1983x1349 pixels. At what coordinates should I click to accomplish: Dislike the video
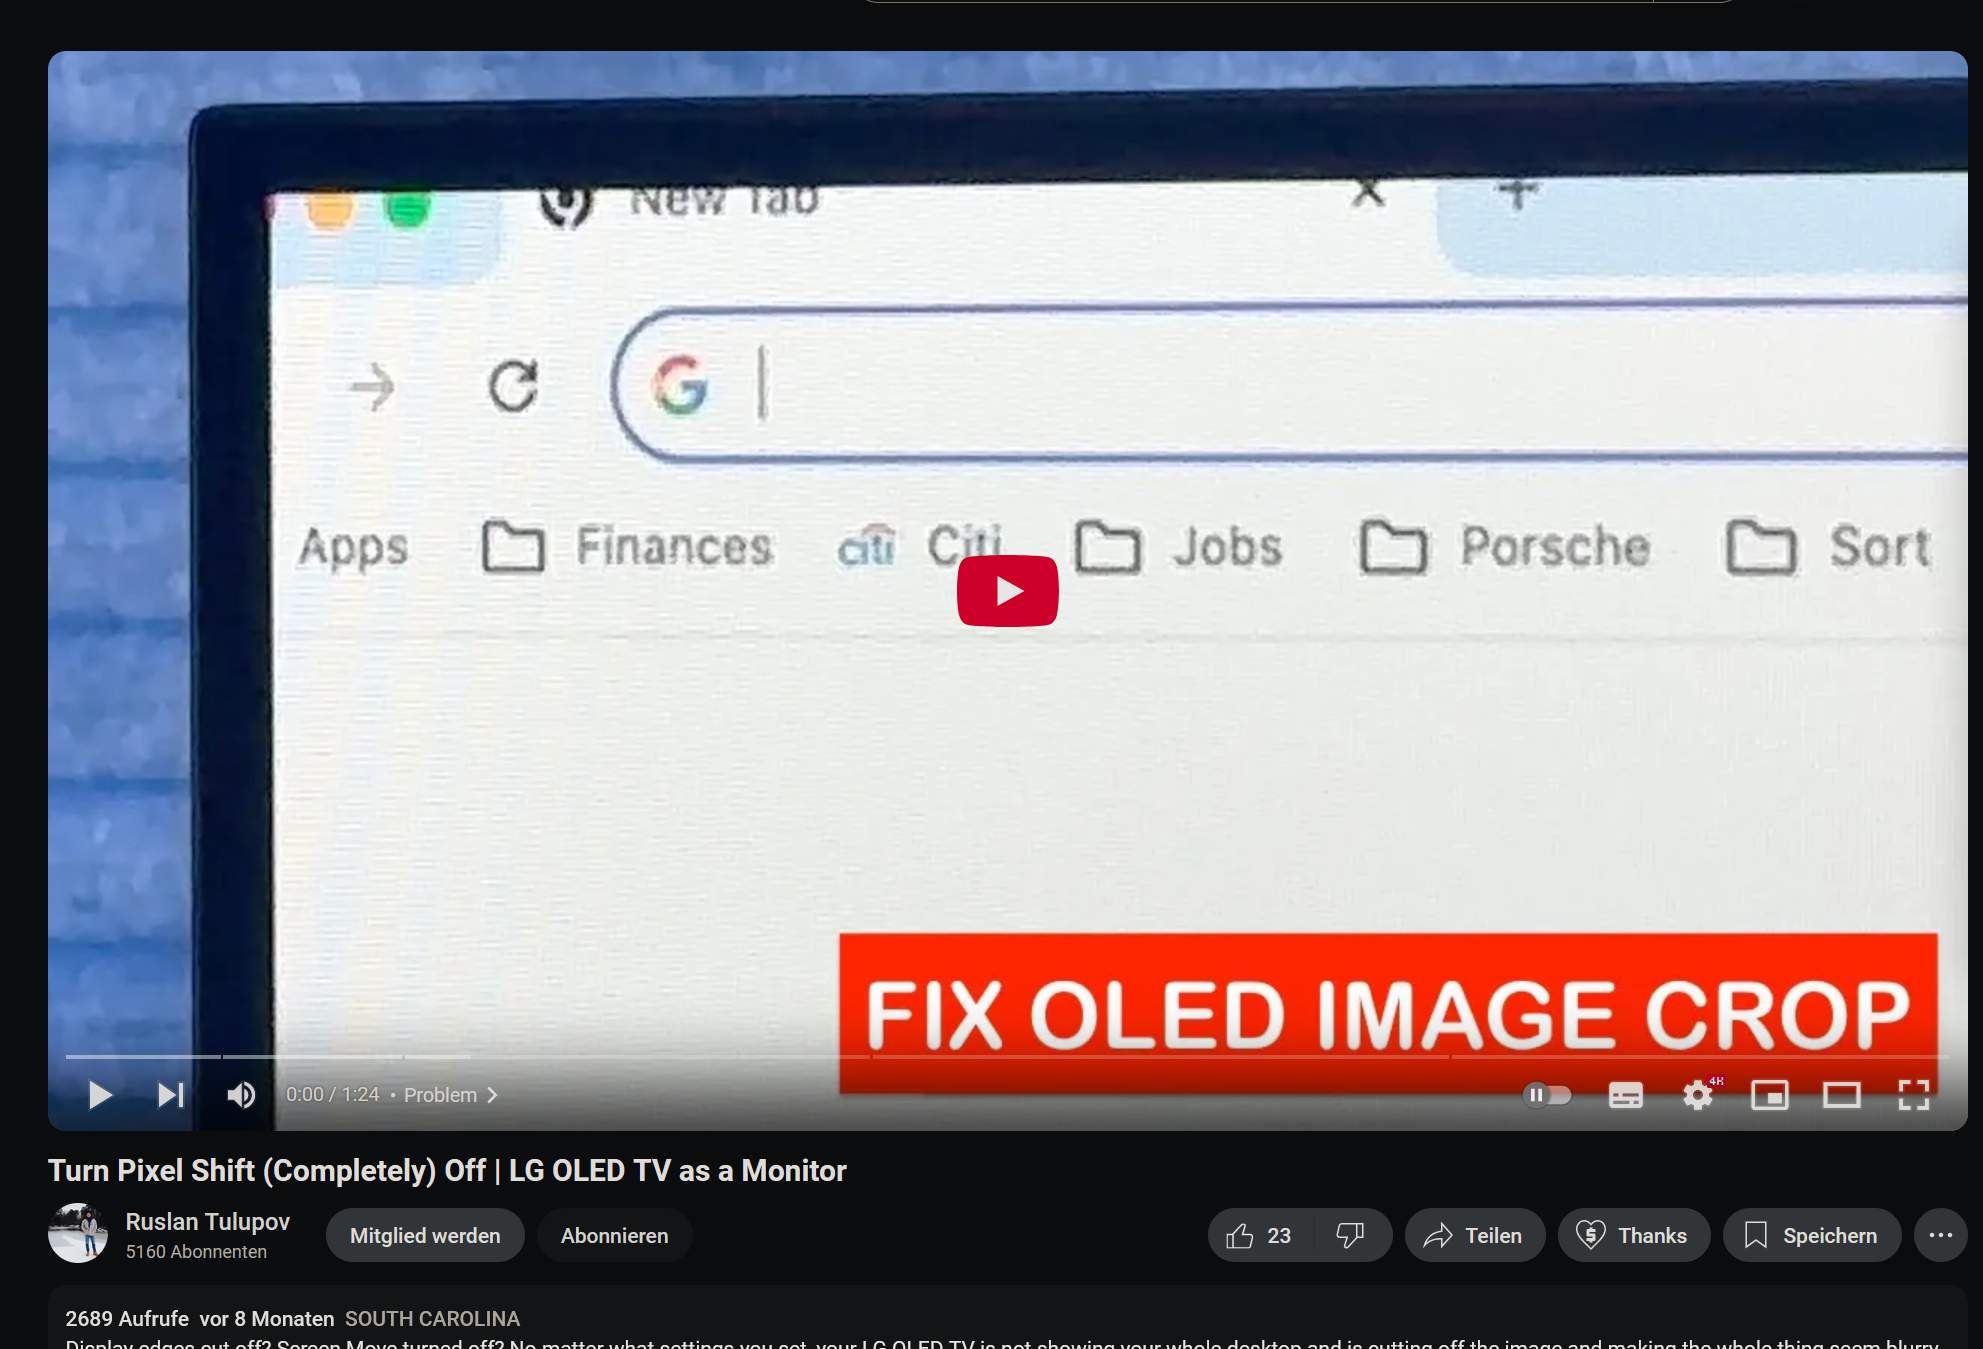tap(1351, 1235)
